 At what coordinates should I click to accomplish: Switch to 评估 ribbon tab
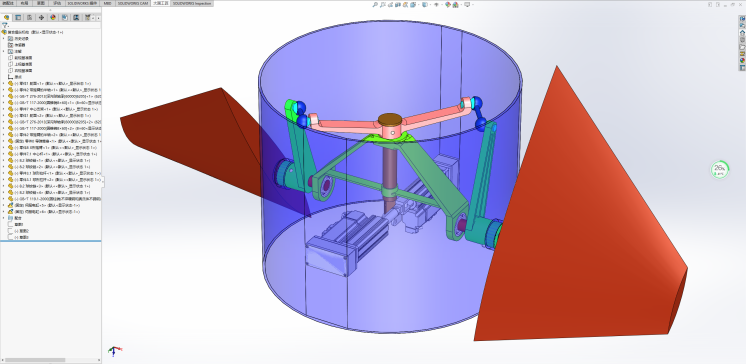[57, 3]
